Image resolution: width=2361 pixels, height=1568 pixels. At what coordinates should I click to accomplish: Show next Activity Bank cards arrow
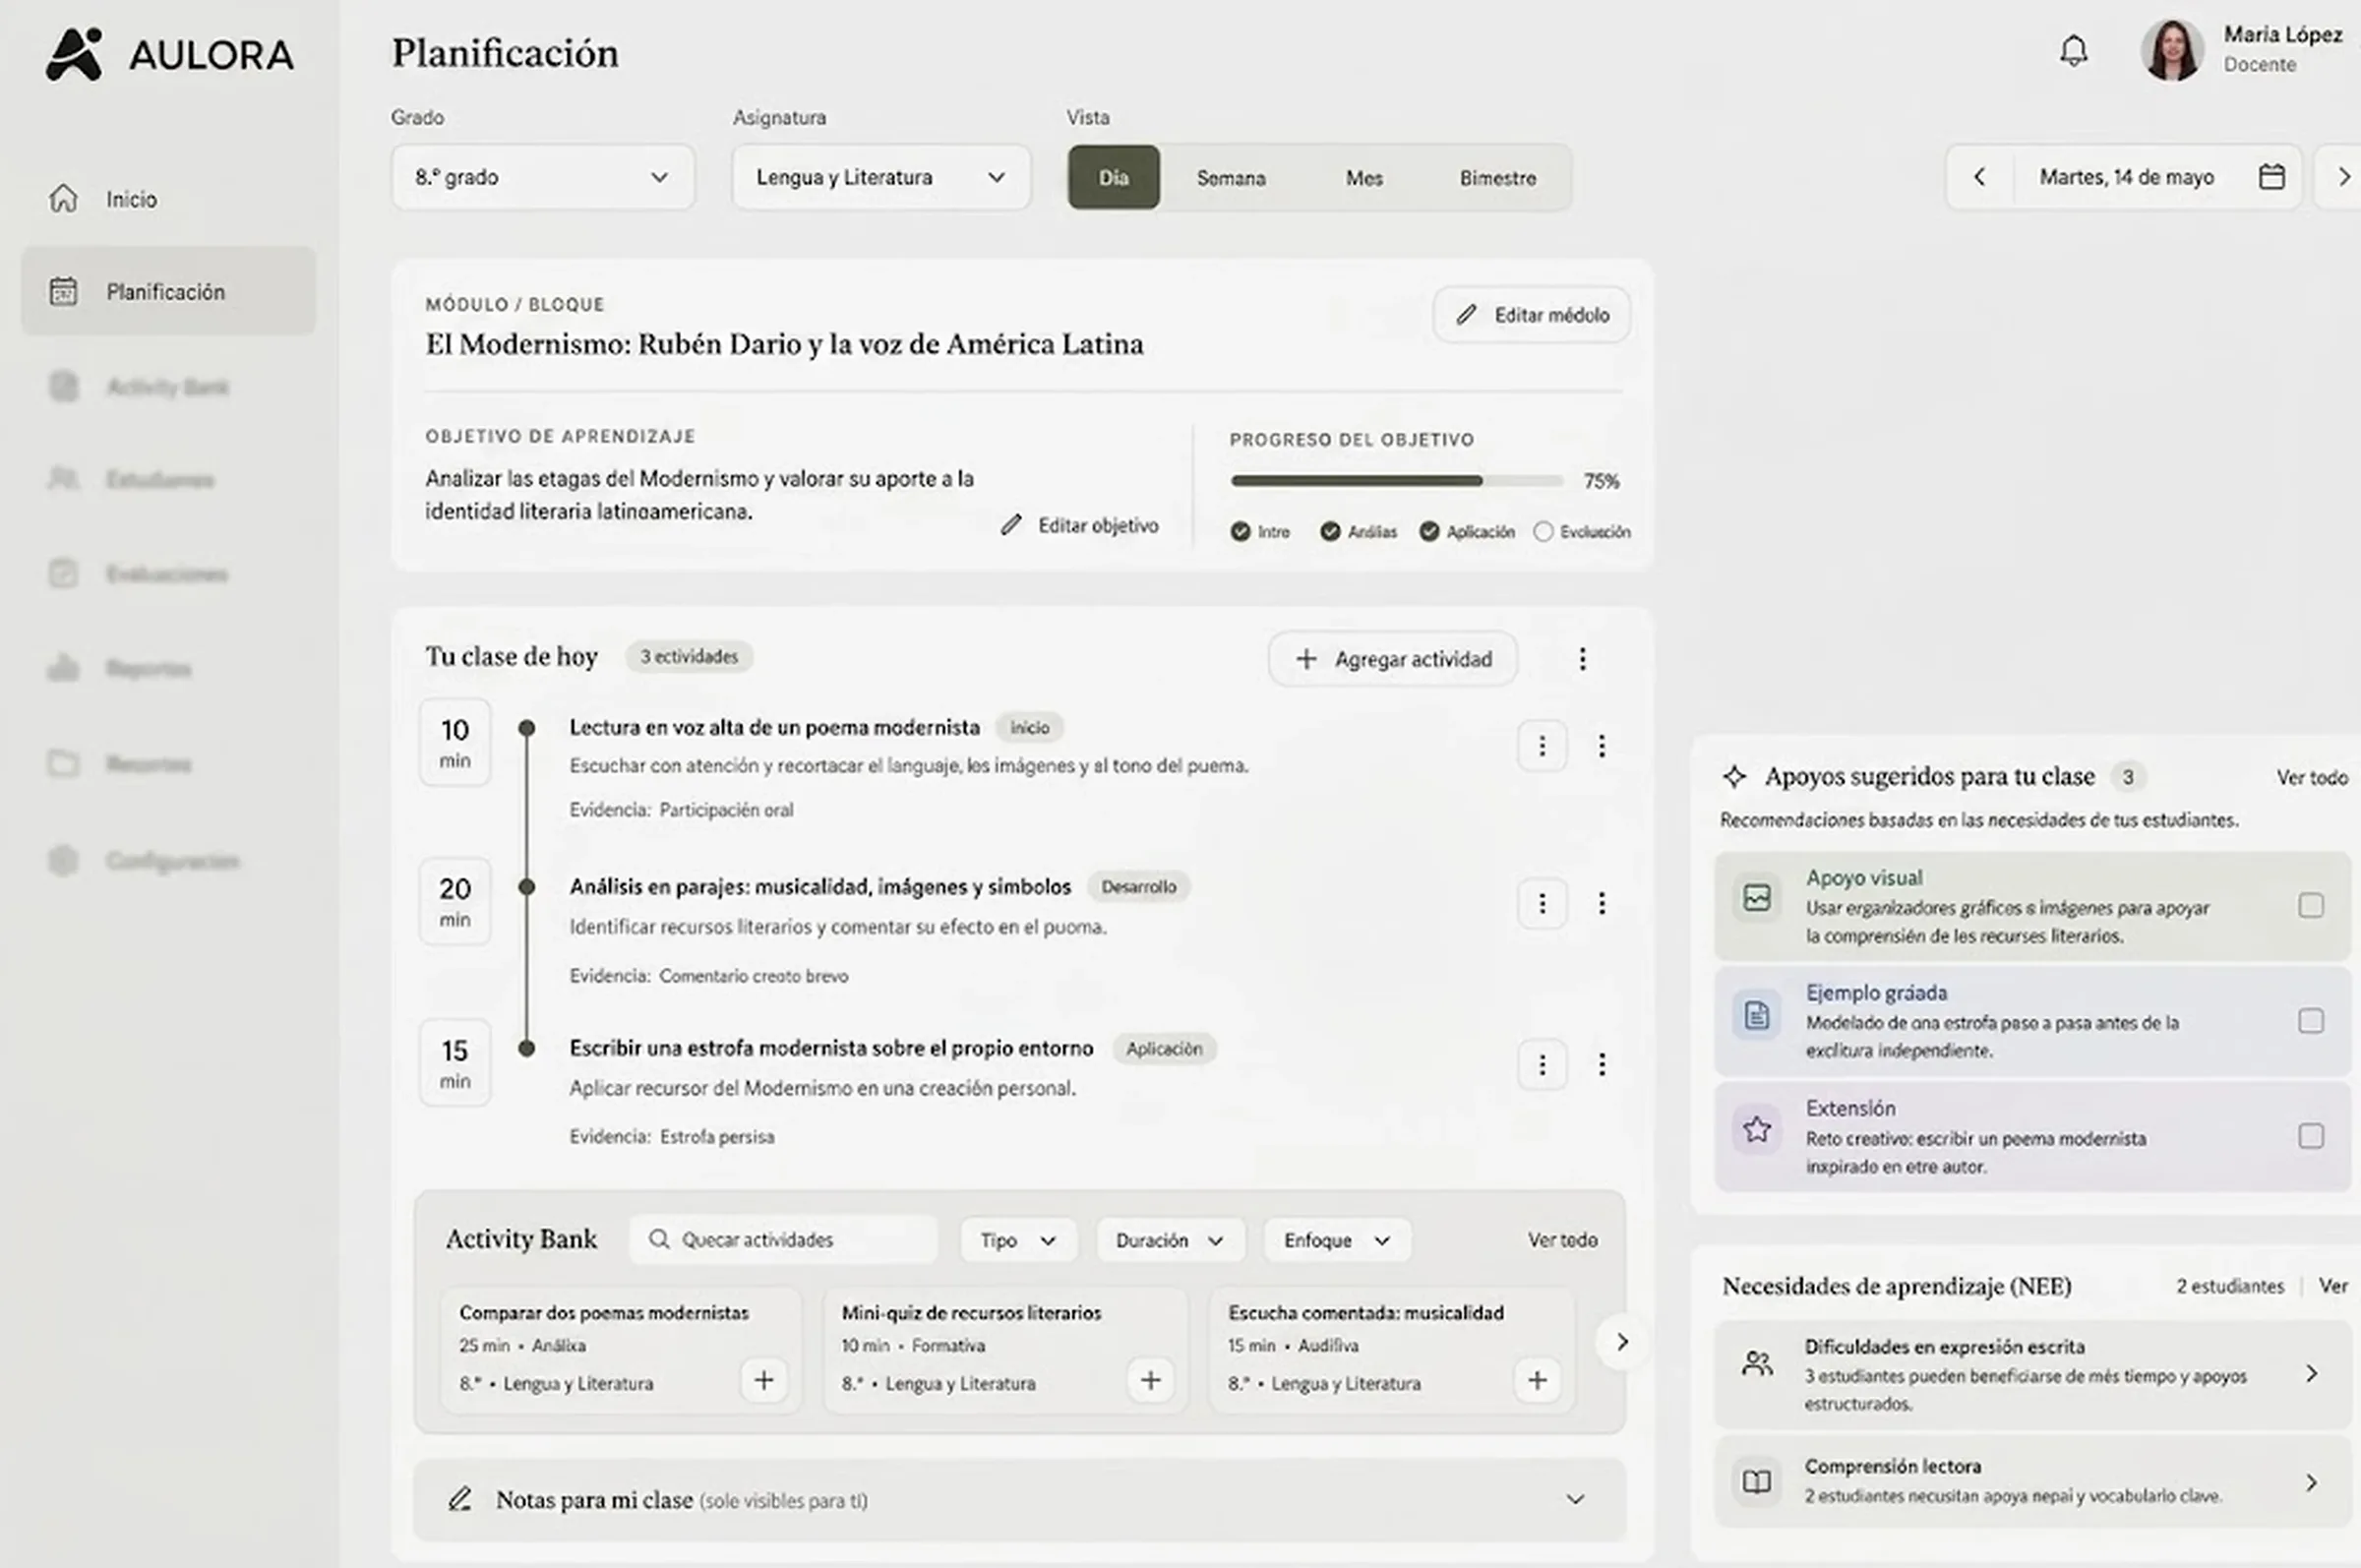[x=1622, y=1342]
